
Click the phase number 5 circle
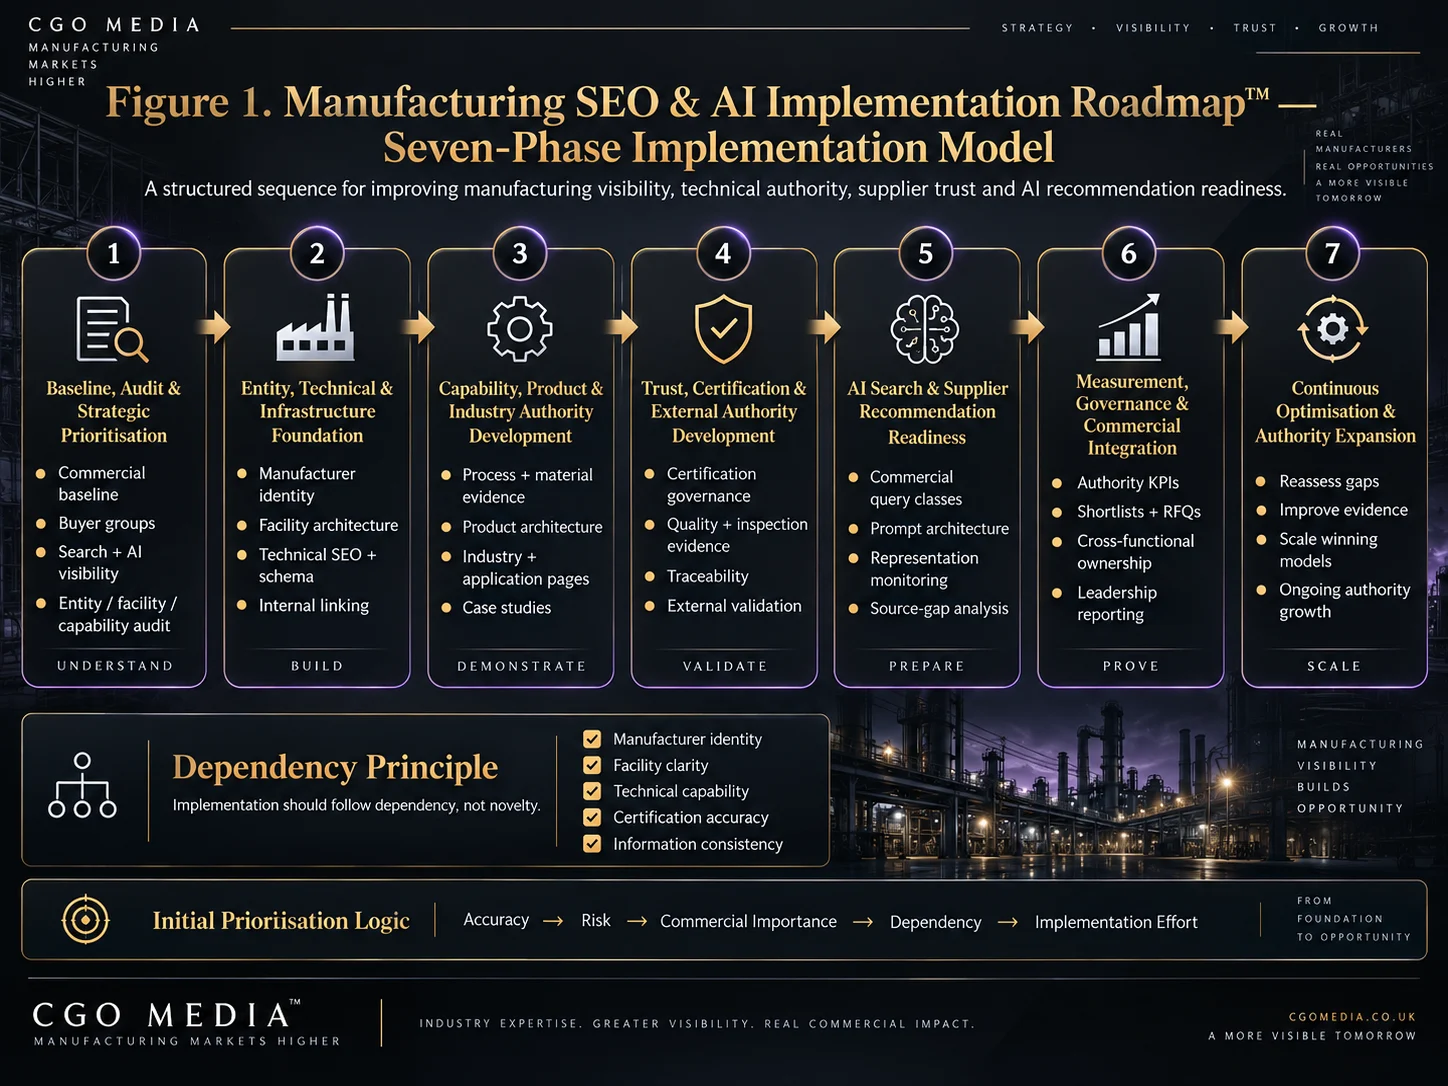click(926, 254)
